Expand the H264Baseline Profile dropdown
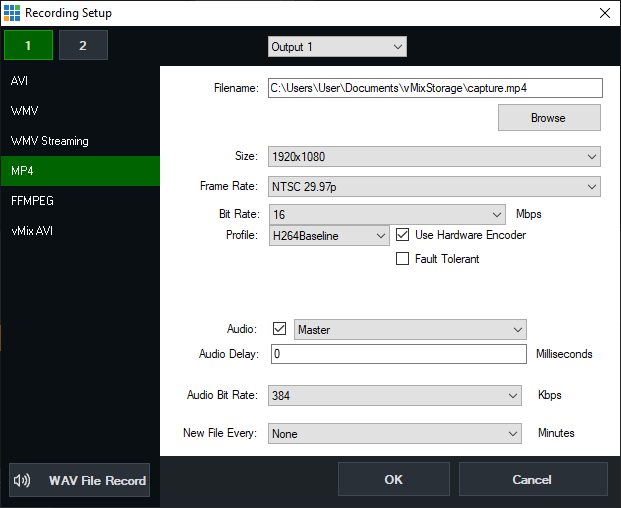 pos(329,236)
